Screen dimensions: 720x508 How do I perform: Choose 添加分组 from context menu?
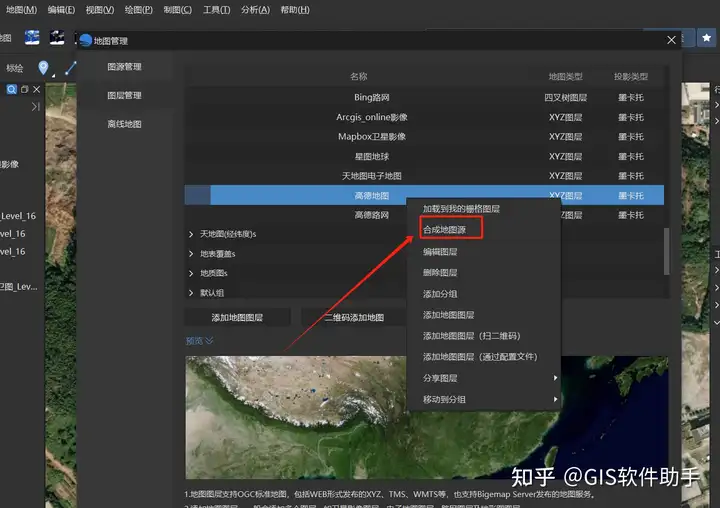point(484,294)
